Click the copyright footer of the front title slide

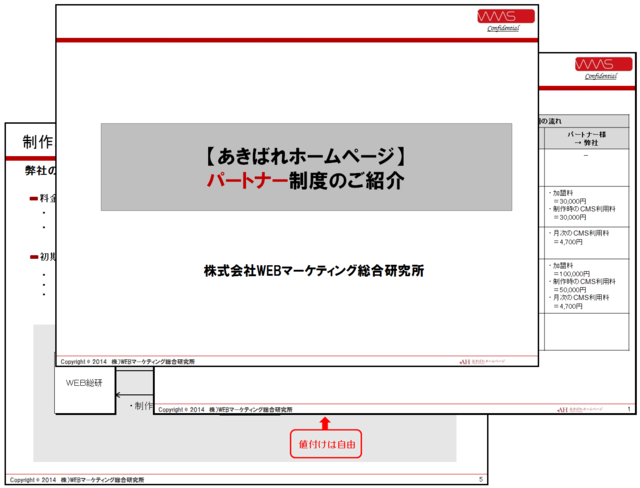[x=127, y=362]
